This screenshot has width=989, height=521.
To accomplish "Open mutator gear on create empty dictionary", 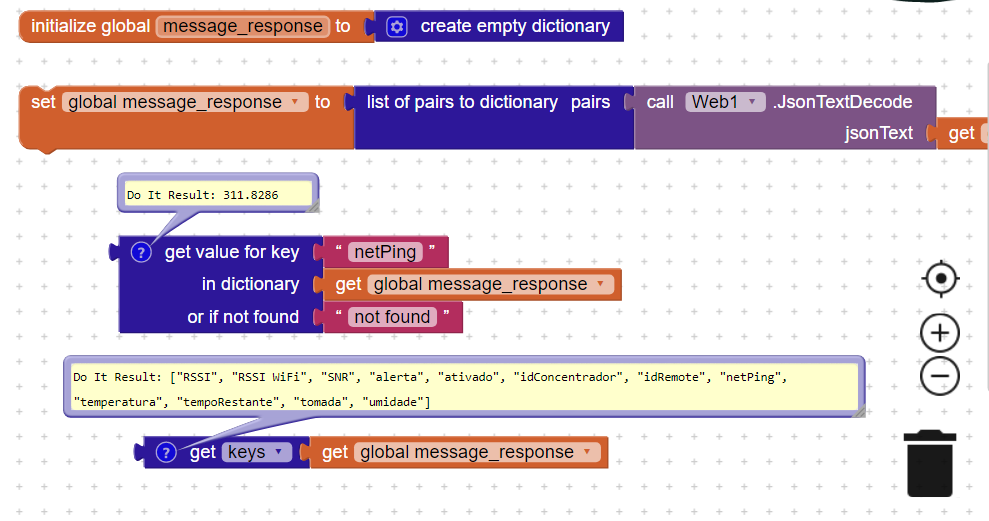I will (x=397, y=27).
